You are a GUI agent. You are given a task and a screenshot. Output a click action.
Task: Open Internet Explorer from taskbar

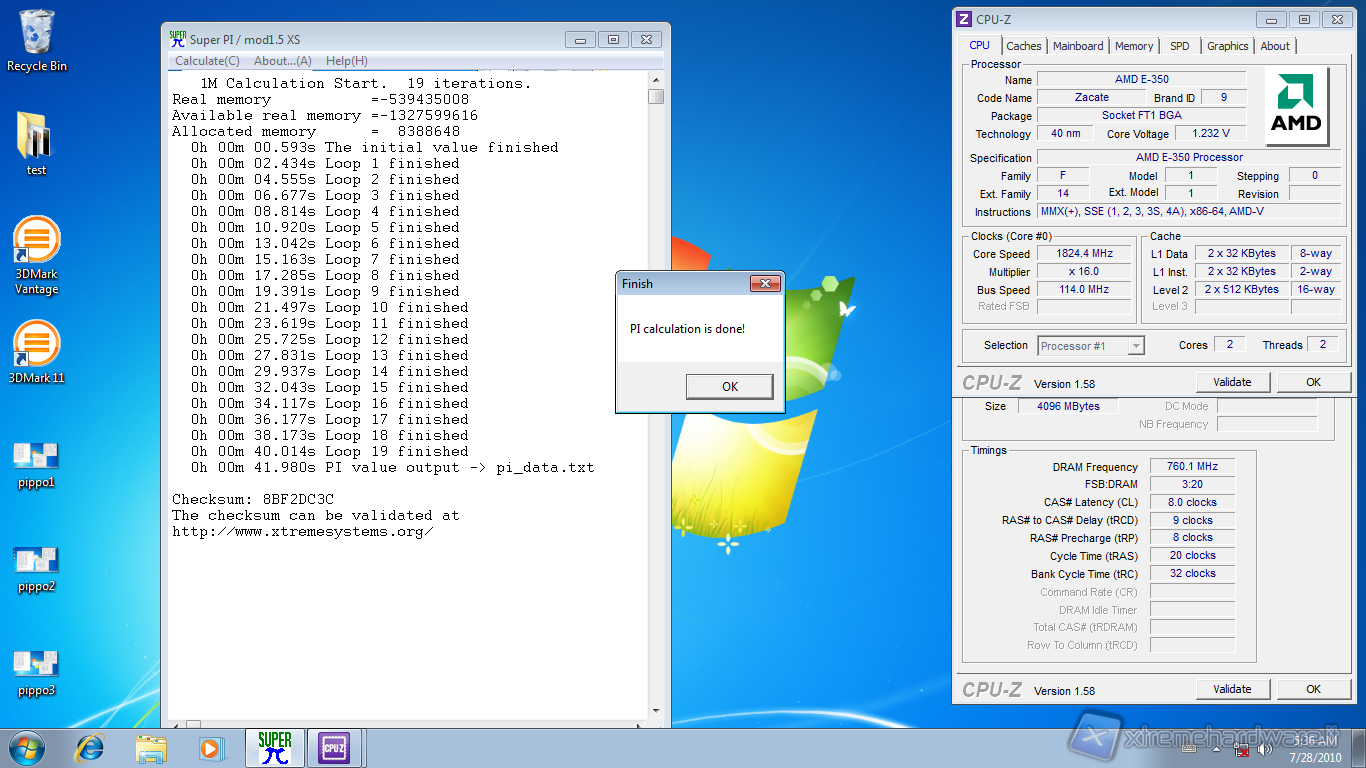[91, 747]
